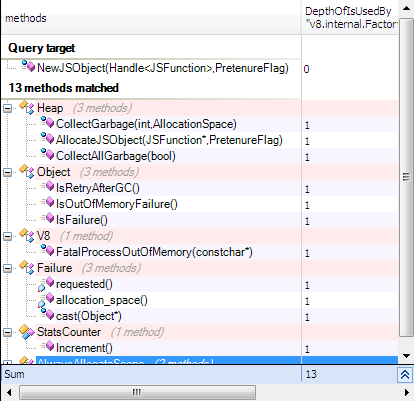The width and height of the screenshot is (414, 401).
Task: Click the CollectGarbage method icon
Action: (x=47, y=123)
